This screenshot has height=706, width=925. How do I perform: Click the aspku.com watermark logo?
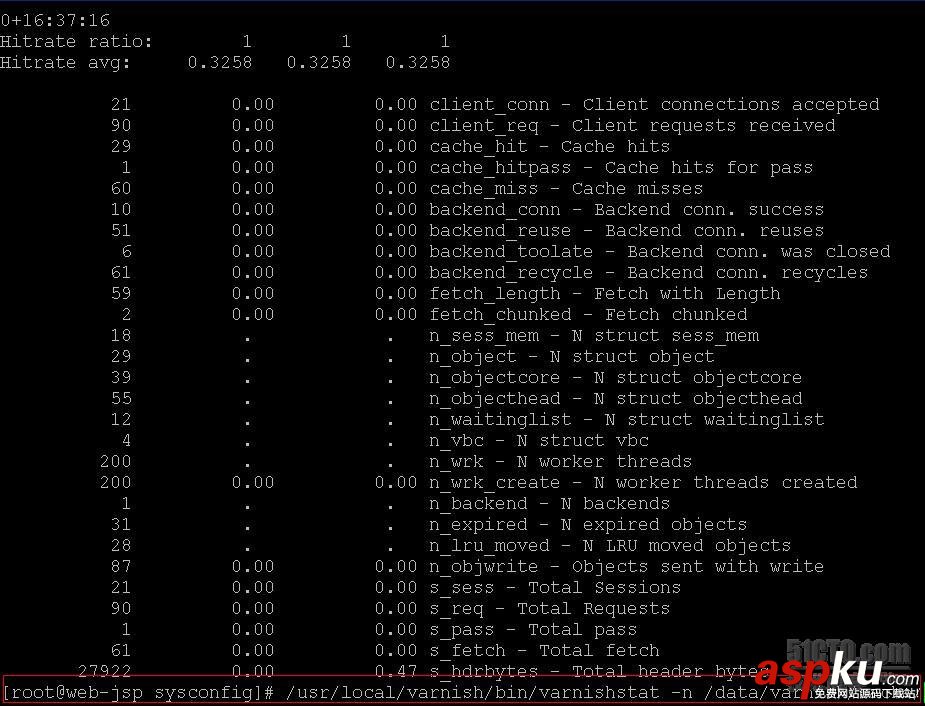pos(837,678)
